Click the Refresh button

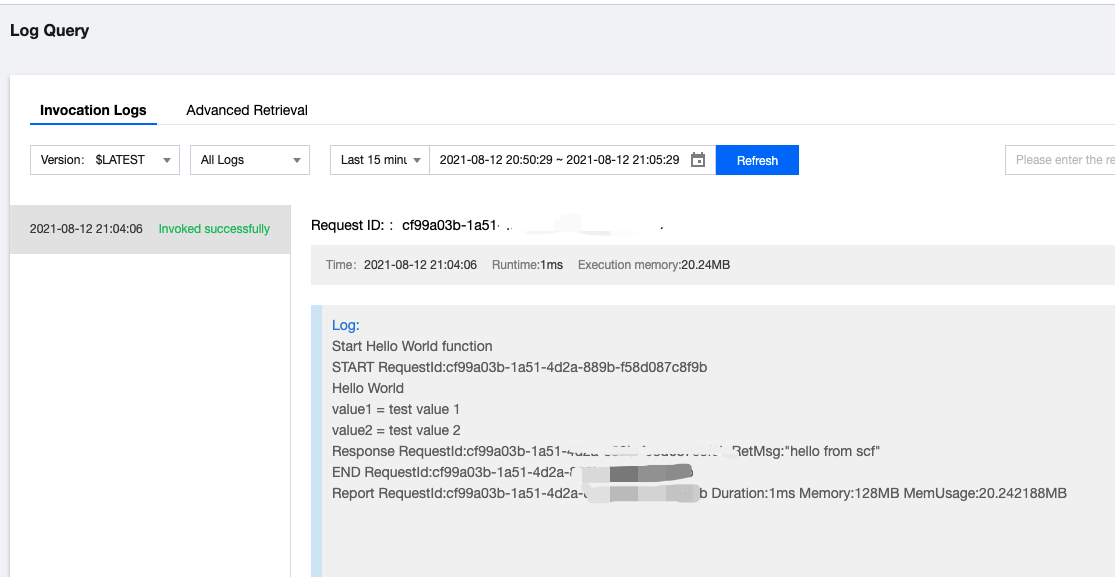[x=757, y=160]
